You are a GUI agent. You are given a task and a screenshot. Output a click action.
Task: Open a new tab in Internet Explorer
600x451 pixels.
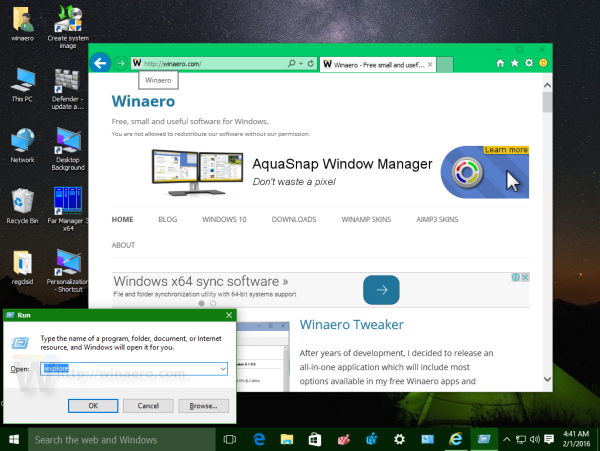[445, 64]
